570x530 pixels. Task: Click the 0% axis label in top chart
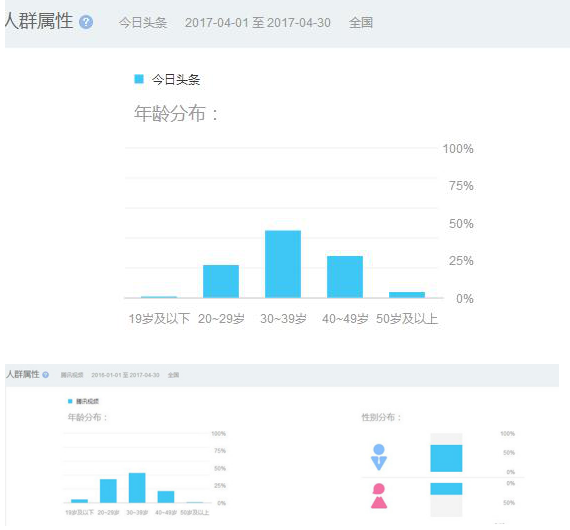pyautogui.click(x=465, y=299)
